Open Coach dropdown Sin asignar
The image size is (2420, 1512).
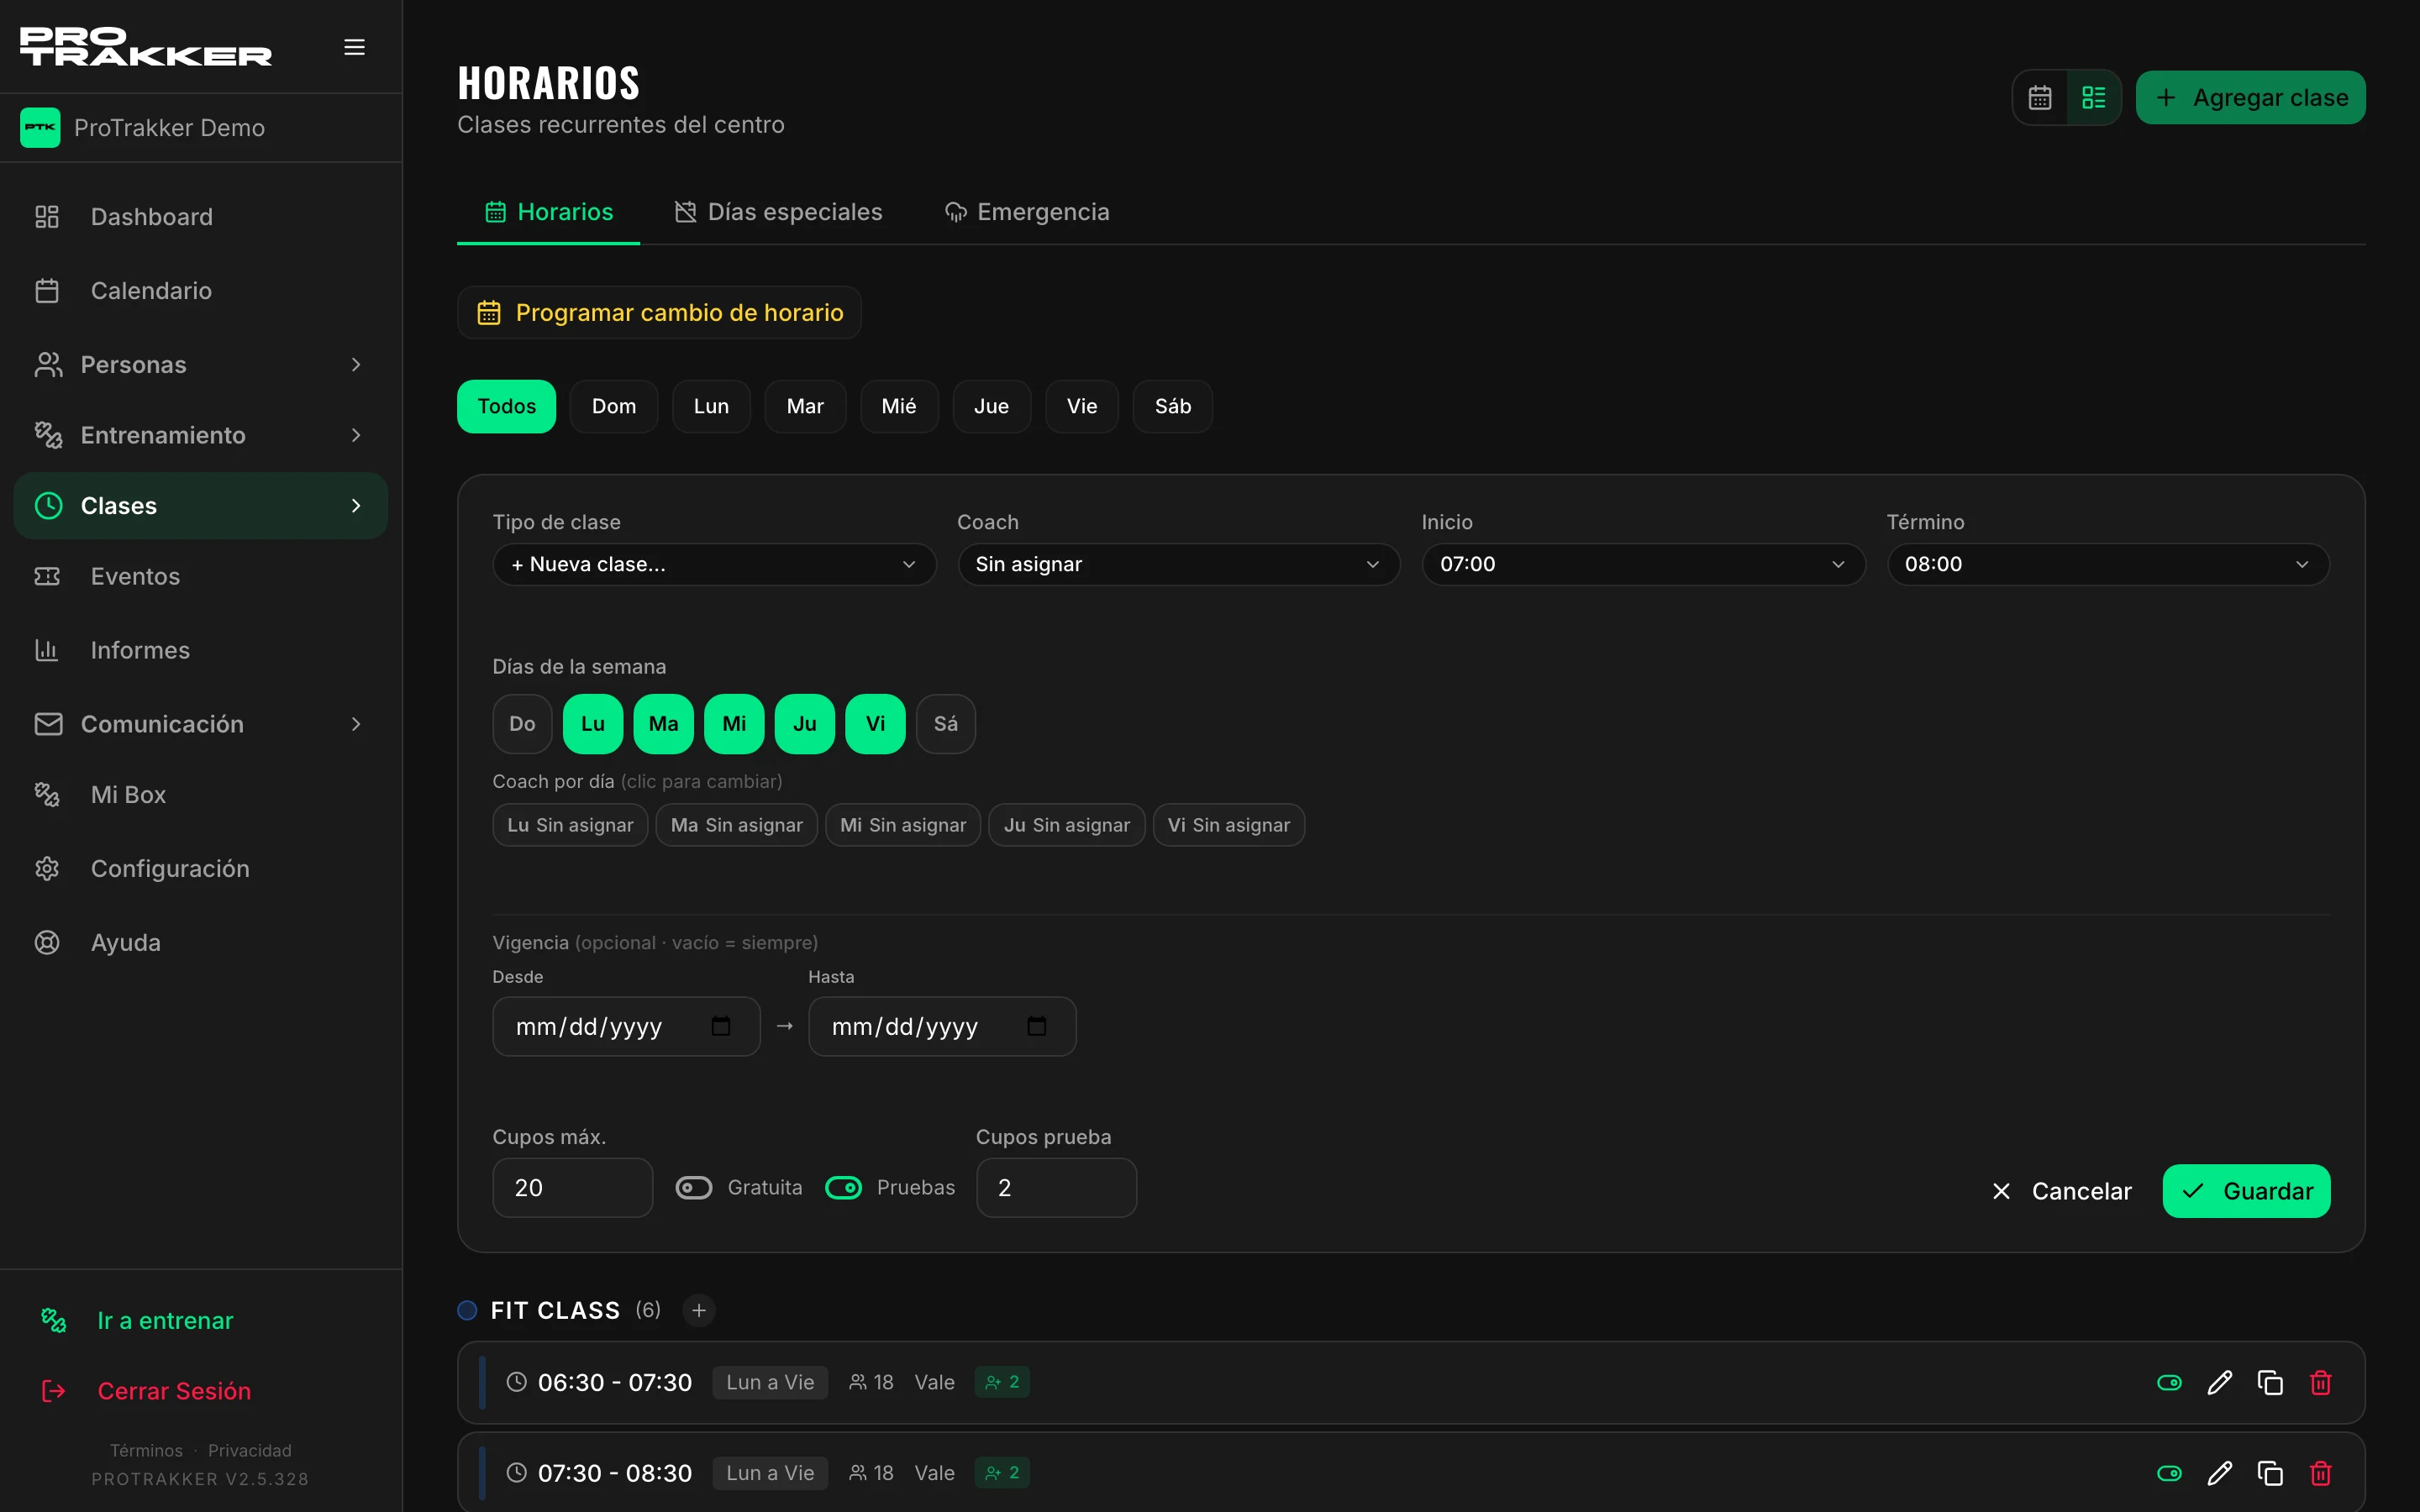pos(1179,564)
